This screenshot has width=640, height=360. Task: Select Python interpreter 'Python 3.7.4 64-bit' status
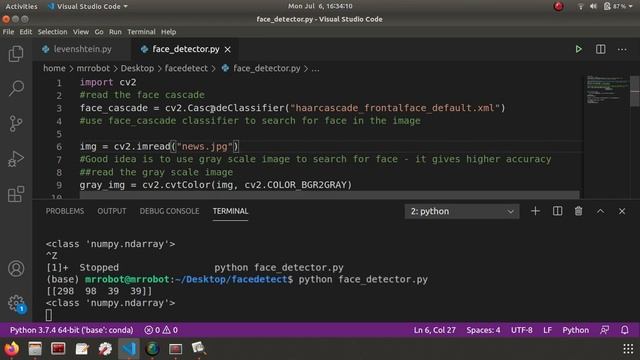pos(71,330)
